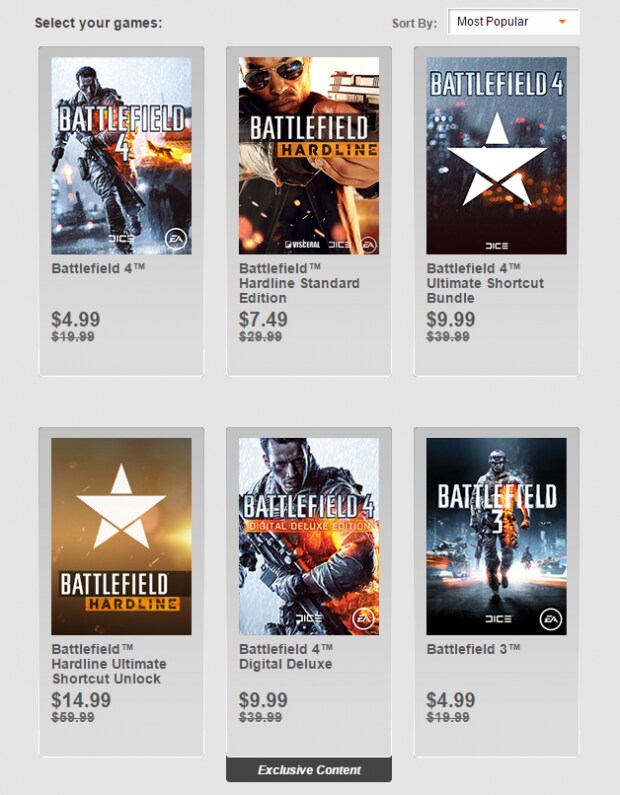Click the EA logo on Battlefield 4 cover
The image size is (620, 795).
(176, 238)
